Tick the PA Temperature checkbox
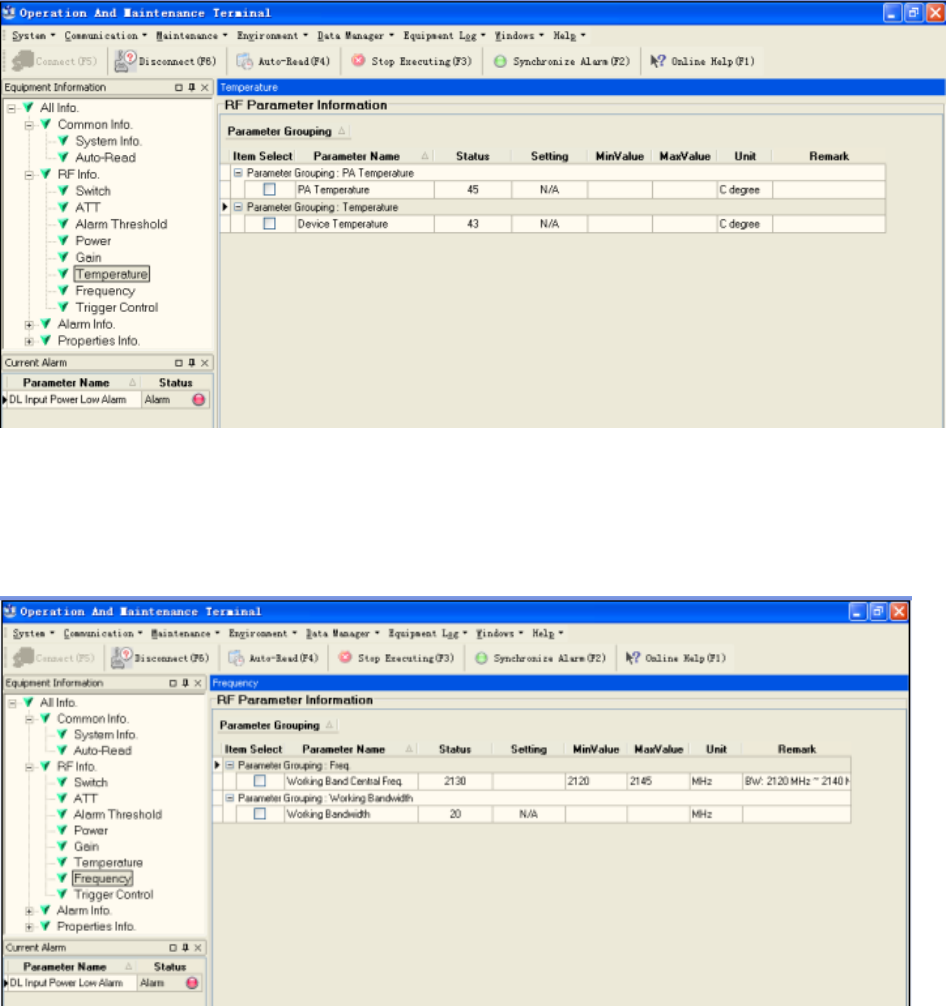Screen dimensions: 946x1006 tap(270, 189)
